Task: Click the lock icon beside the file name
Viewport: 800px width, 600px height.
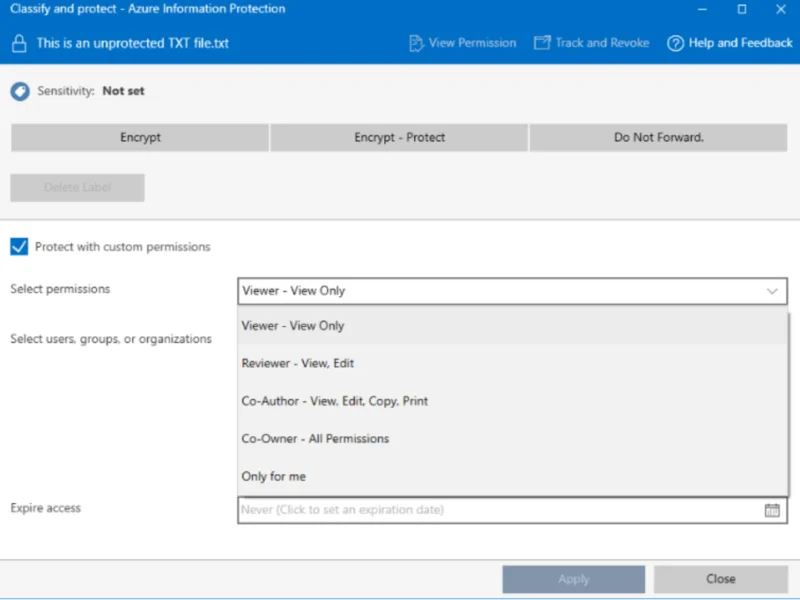Action: (x=19, y=43)
